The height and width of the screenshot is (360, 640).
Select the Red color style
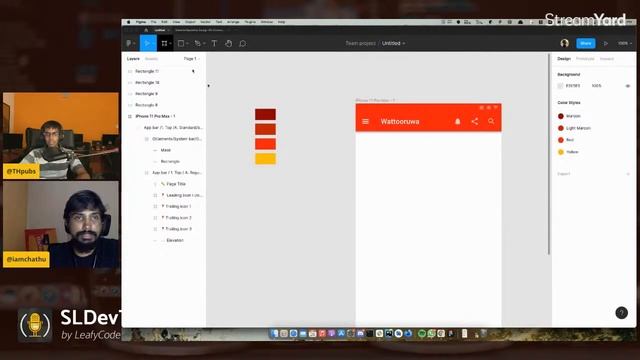point(566,140)
